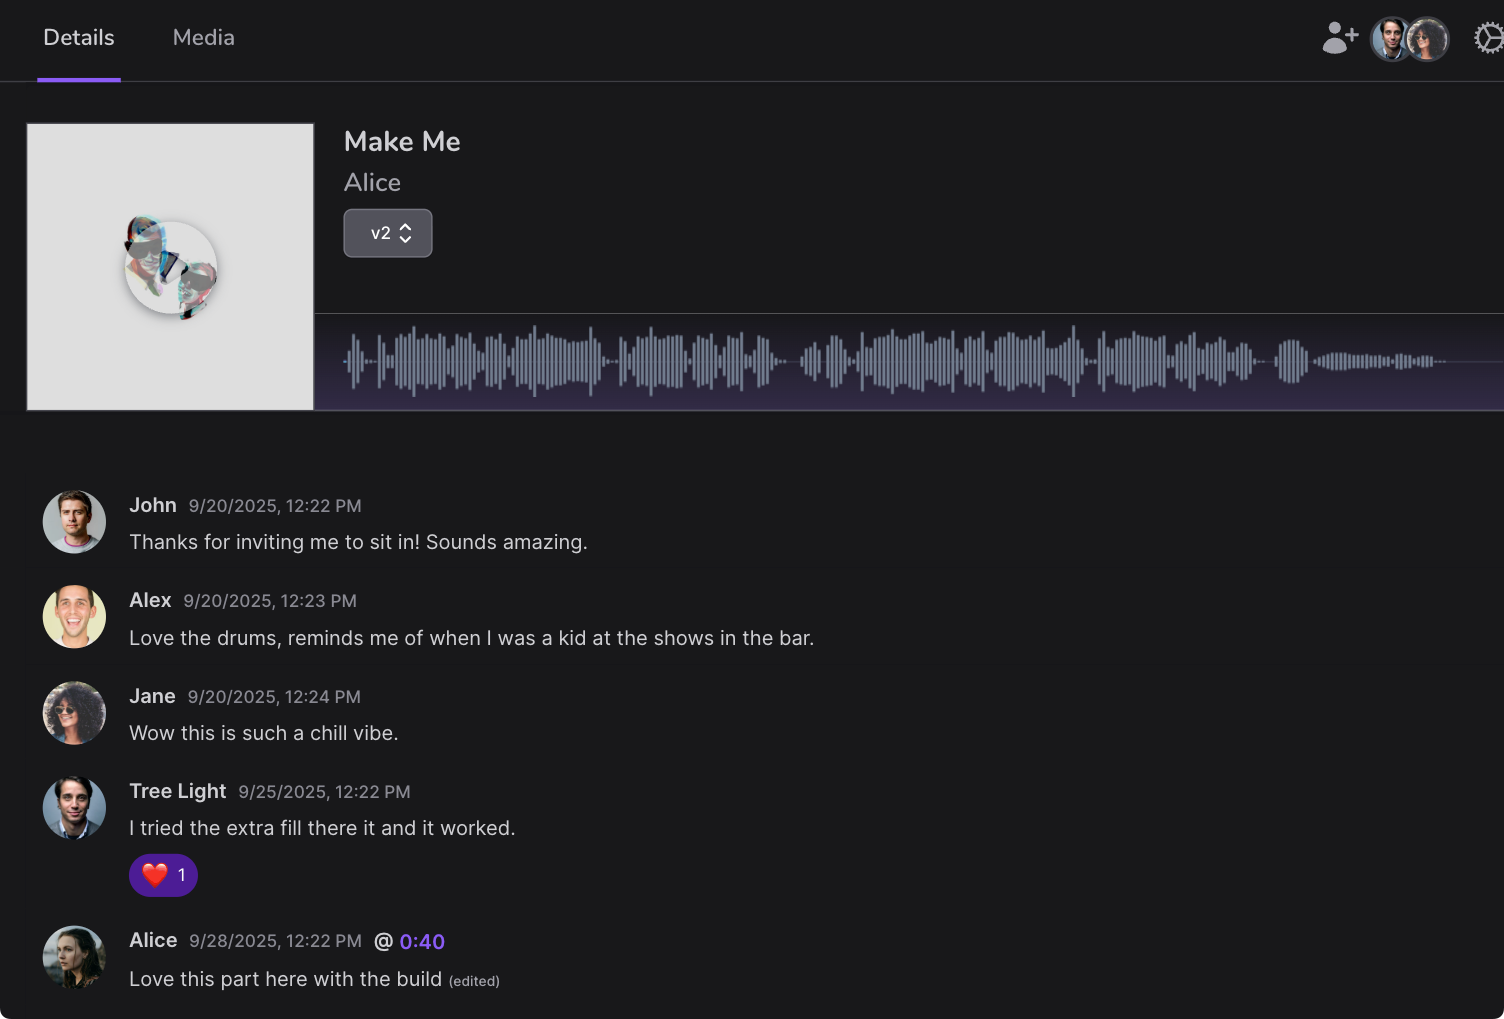Click the waveform to seek playback
The width and height of the screenshot is (1504, 1019).
pos(900,360)
